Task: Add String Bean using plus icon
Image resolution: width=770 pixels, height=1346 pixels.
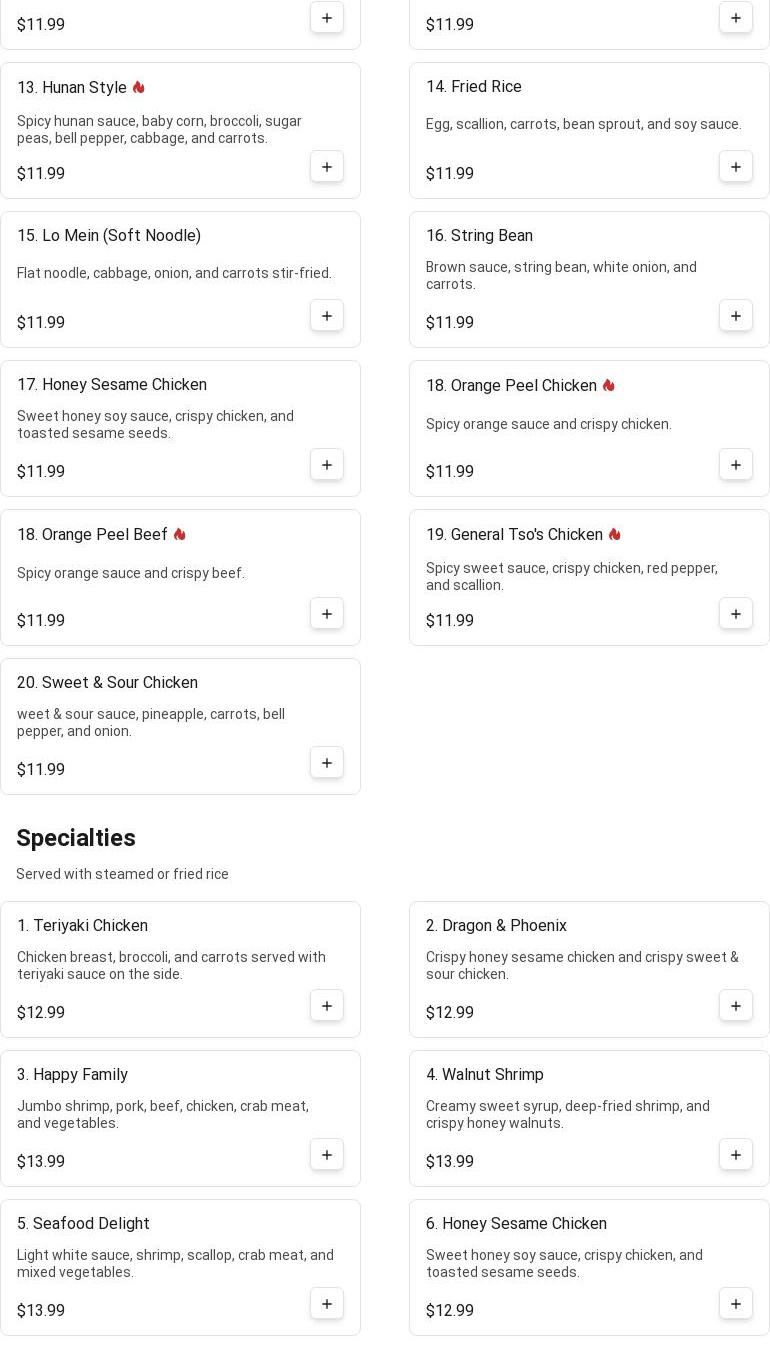Action: click(736, 316)
